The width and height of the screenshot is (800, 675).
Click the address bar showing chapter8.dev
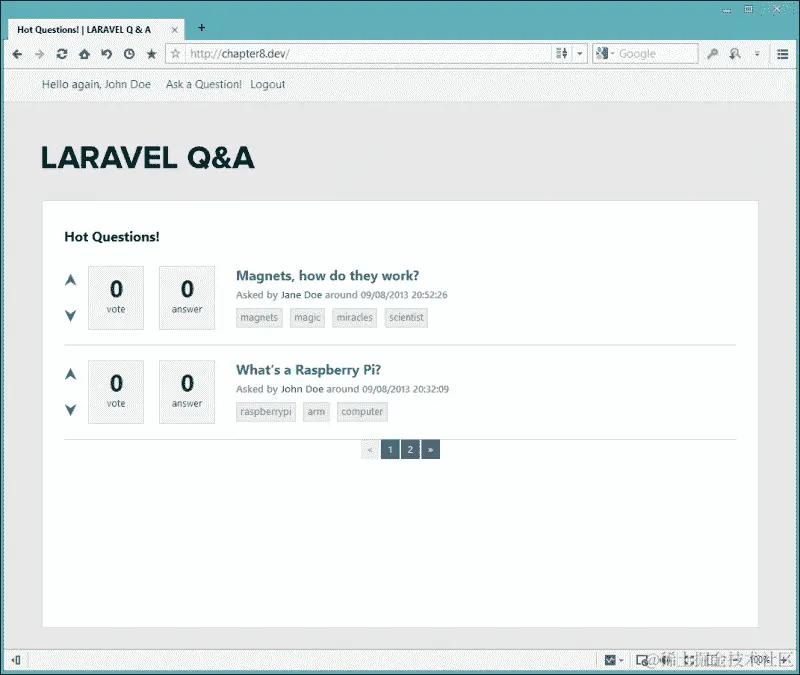369,54
